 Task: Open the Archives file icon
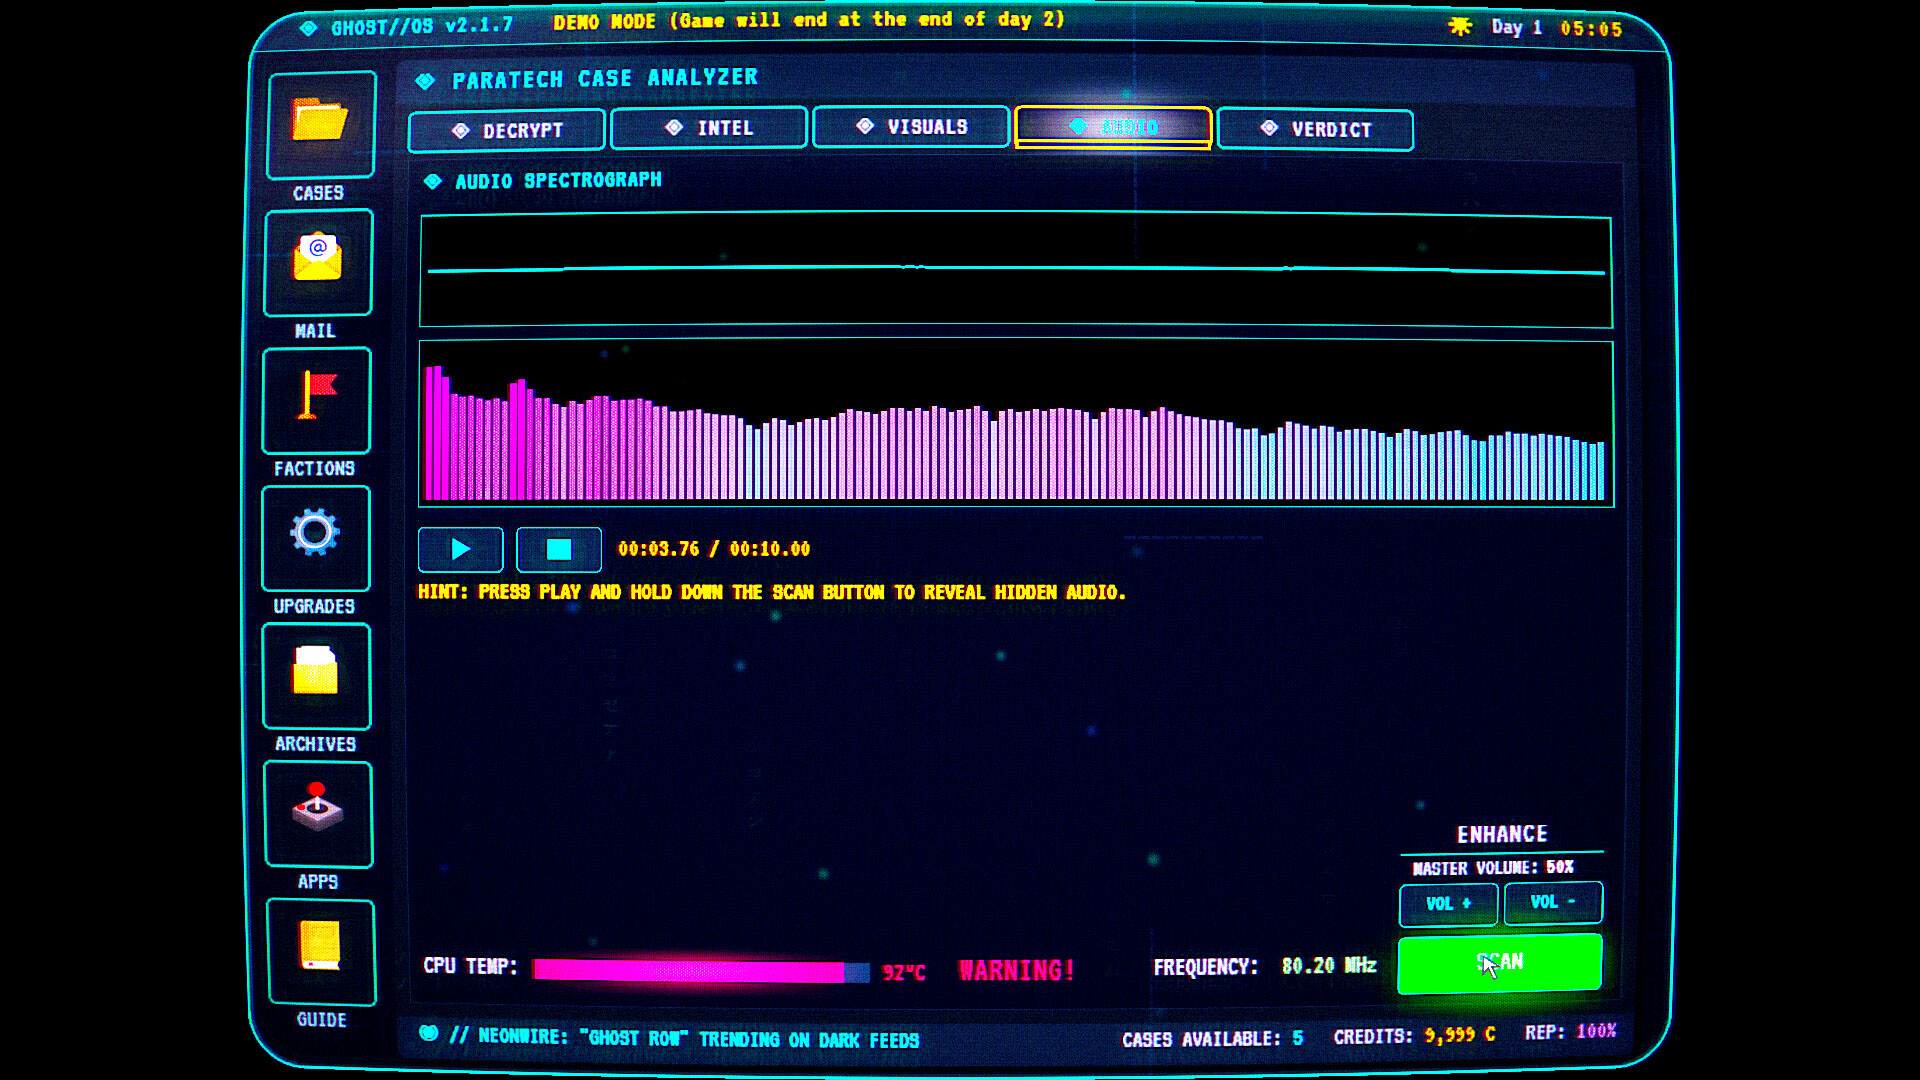click(x=316, y=676)
